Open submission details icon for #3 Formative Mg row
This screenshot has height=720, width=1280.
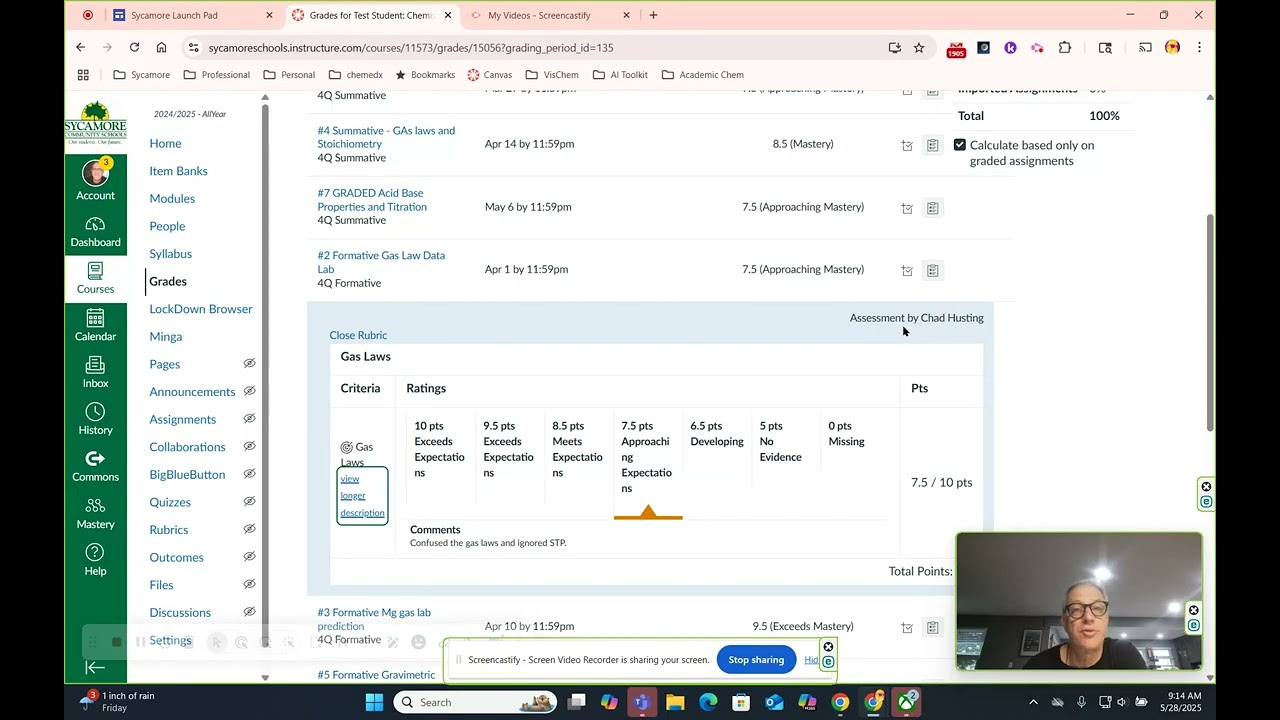pos(907,627)
